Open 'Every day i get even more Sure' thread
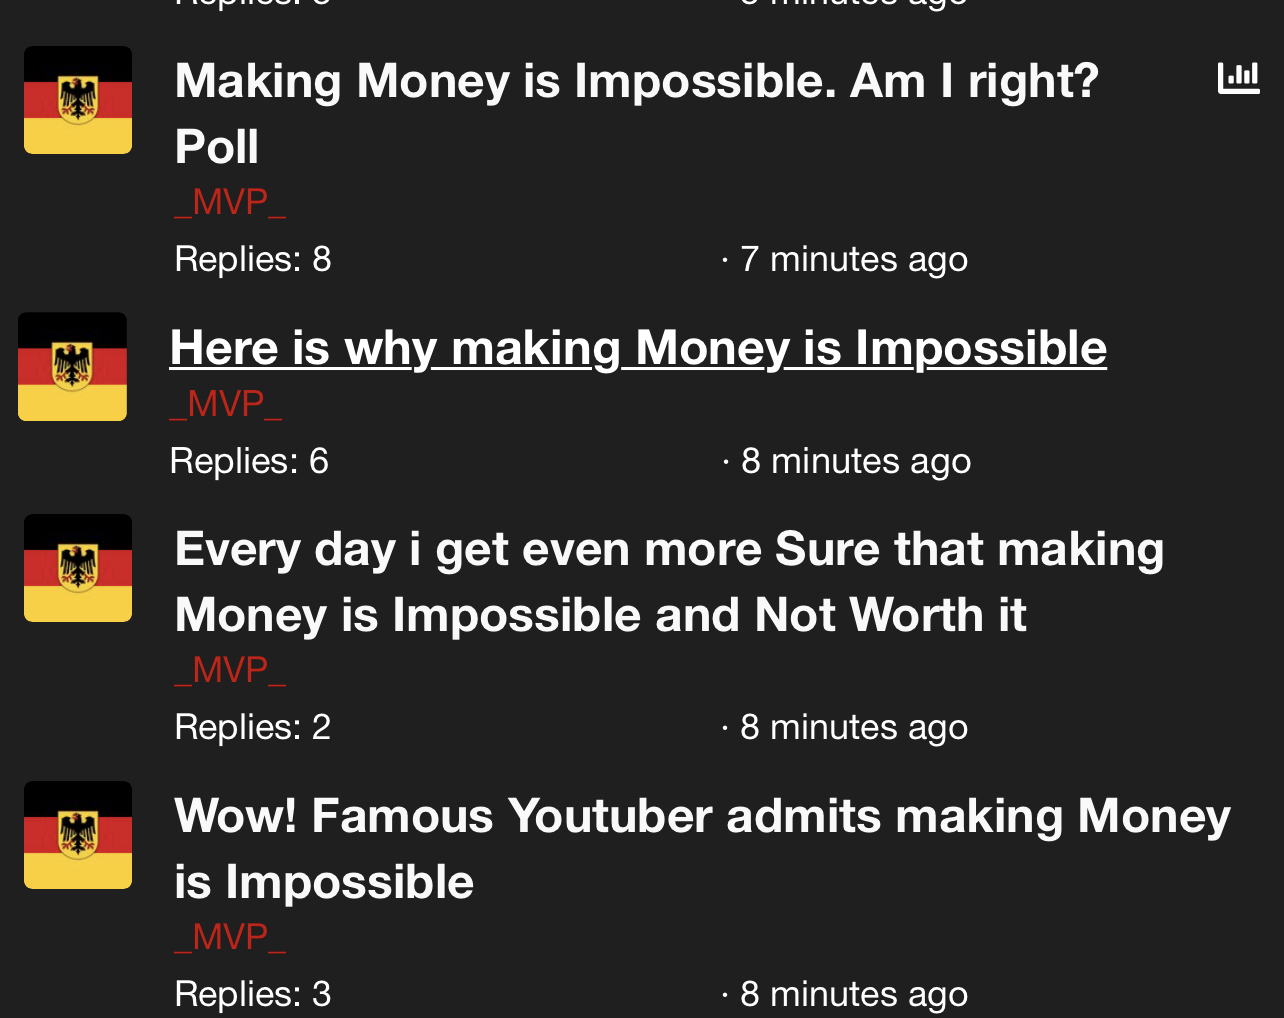 coord(669,581)
